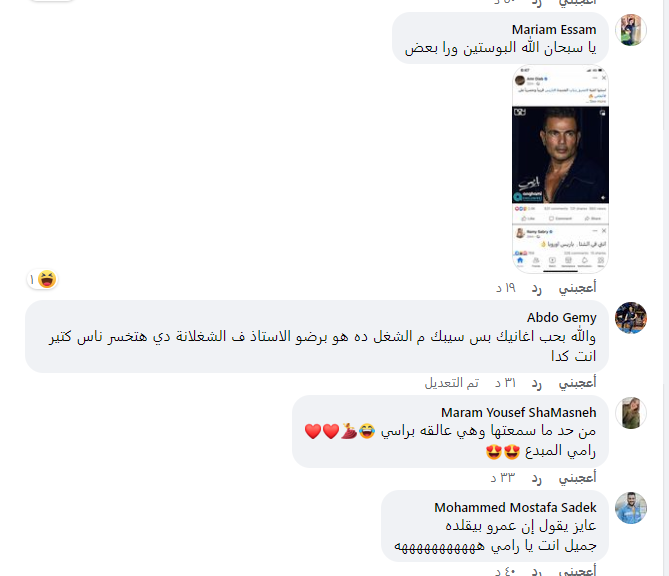This screenshot has height=576, width=669.
Task: Open Maram Yousef ShaMasneh's avatar
Action: pos(631,413)
